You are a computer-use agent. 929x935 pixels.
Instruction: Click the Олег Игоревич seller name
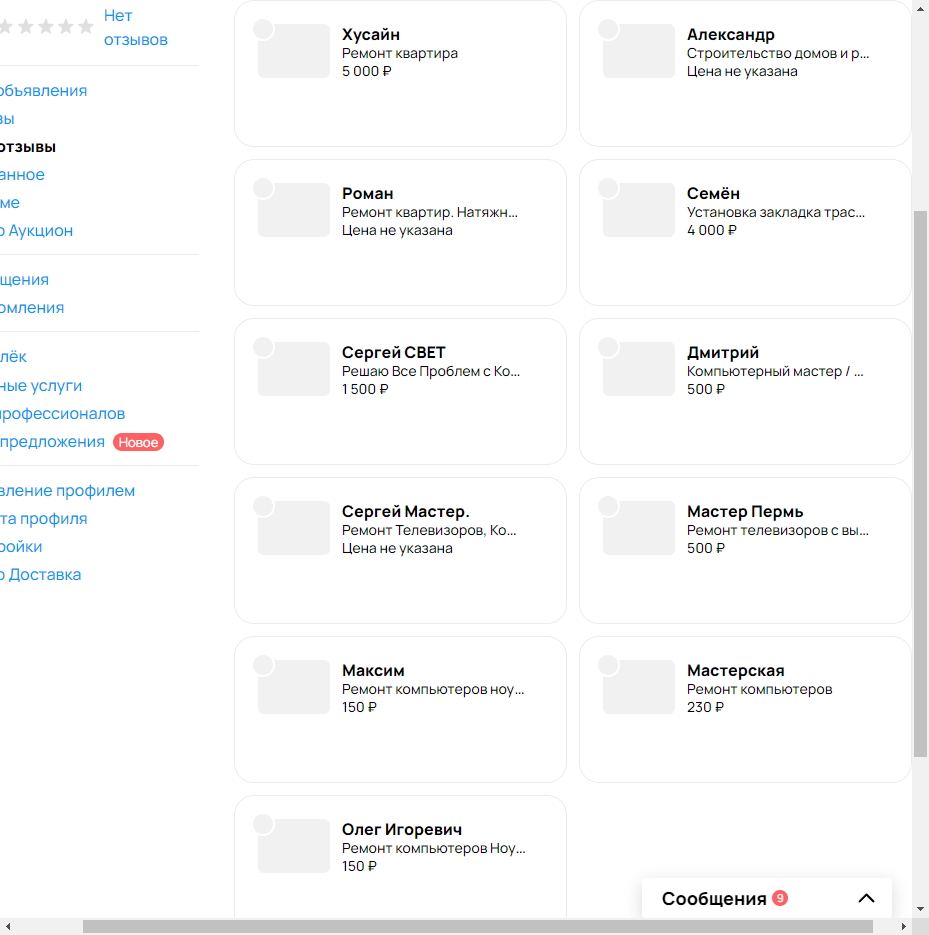coord(402,829)
